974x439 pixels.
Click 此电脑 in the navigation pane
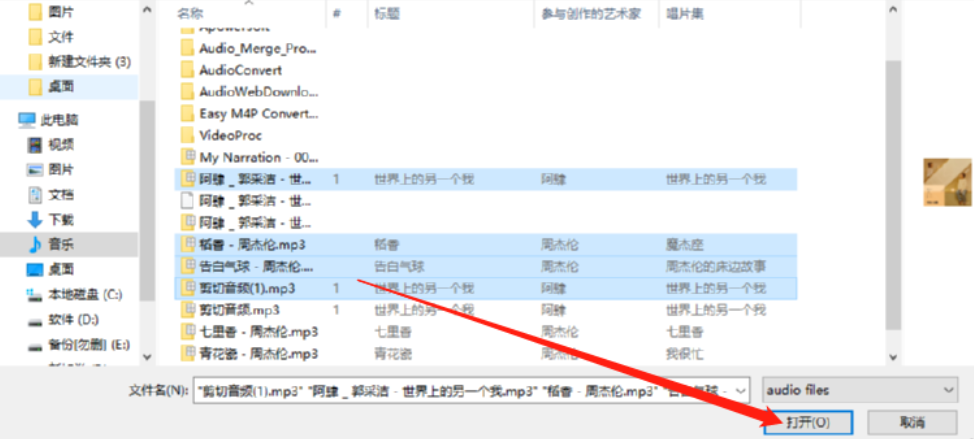[48, 120]
